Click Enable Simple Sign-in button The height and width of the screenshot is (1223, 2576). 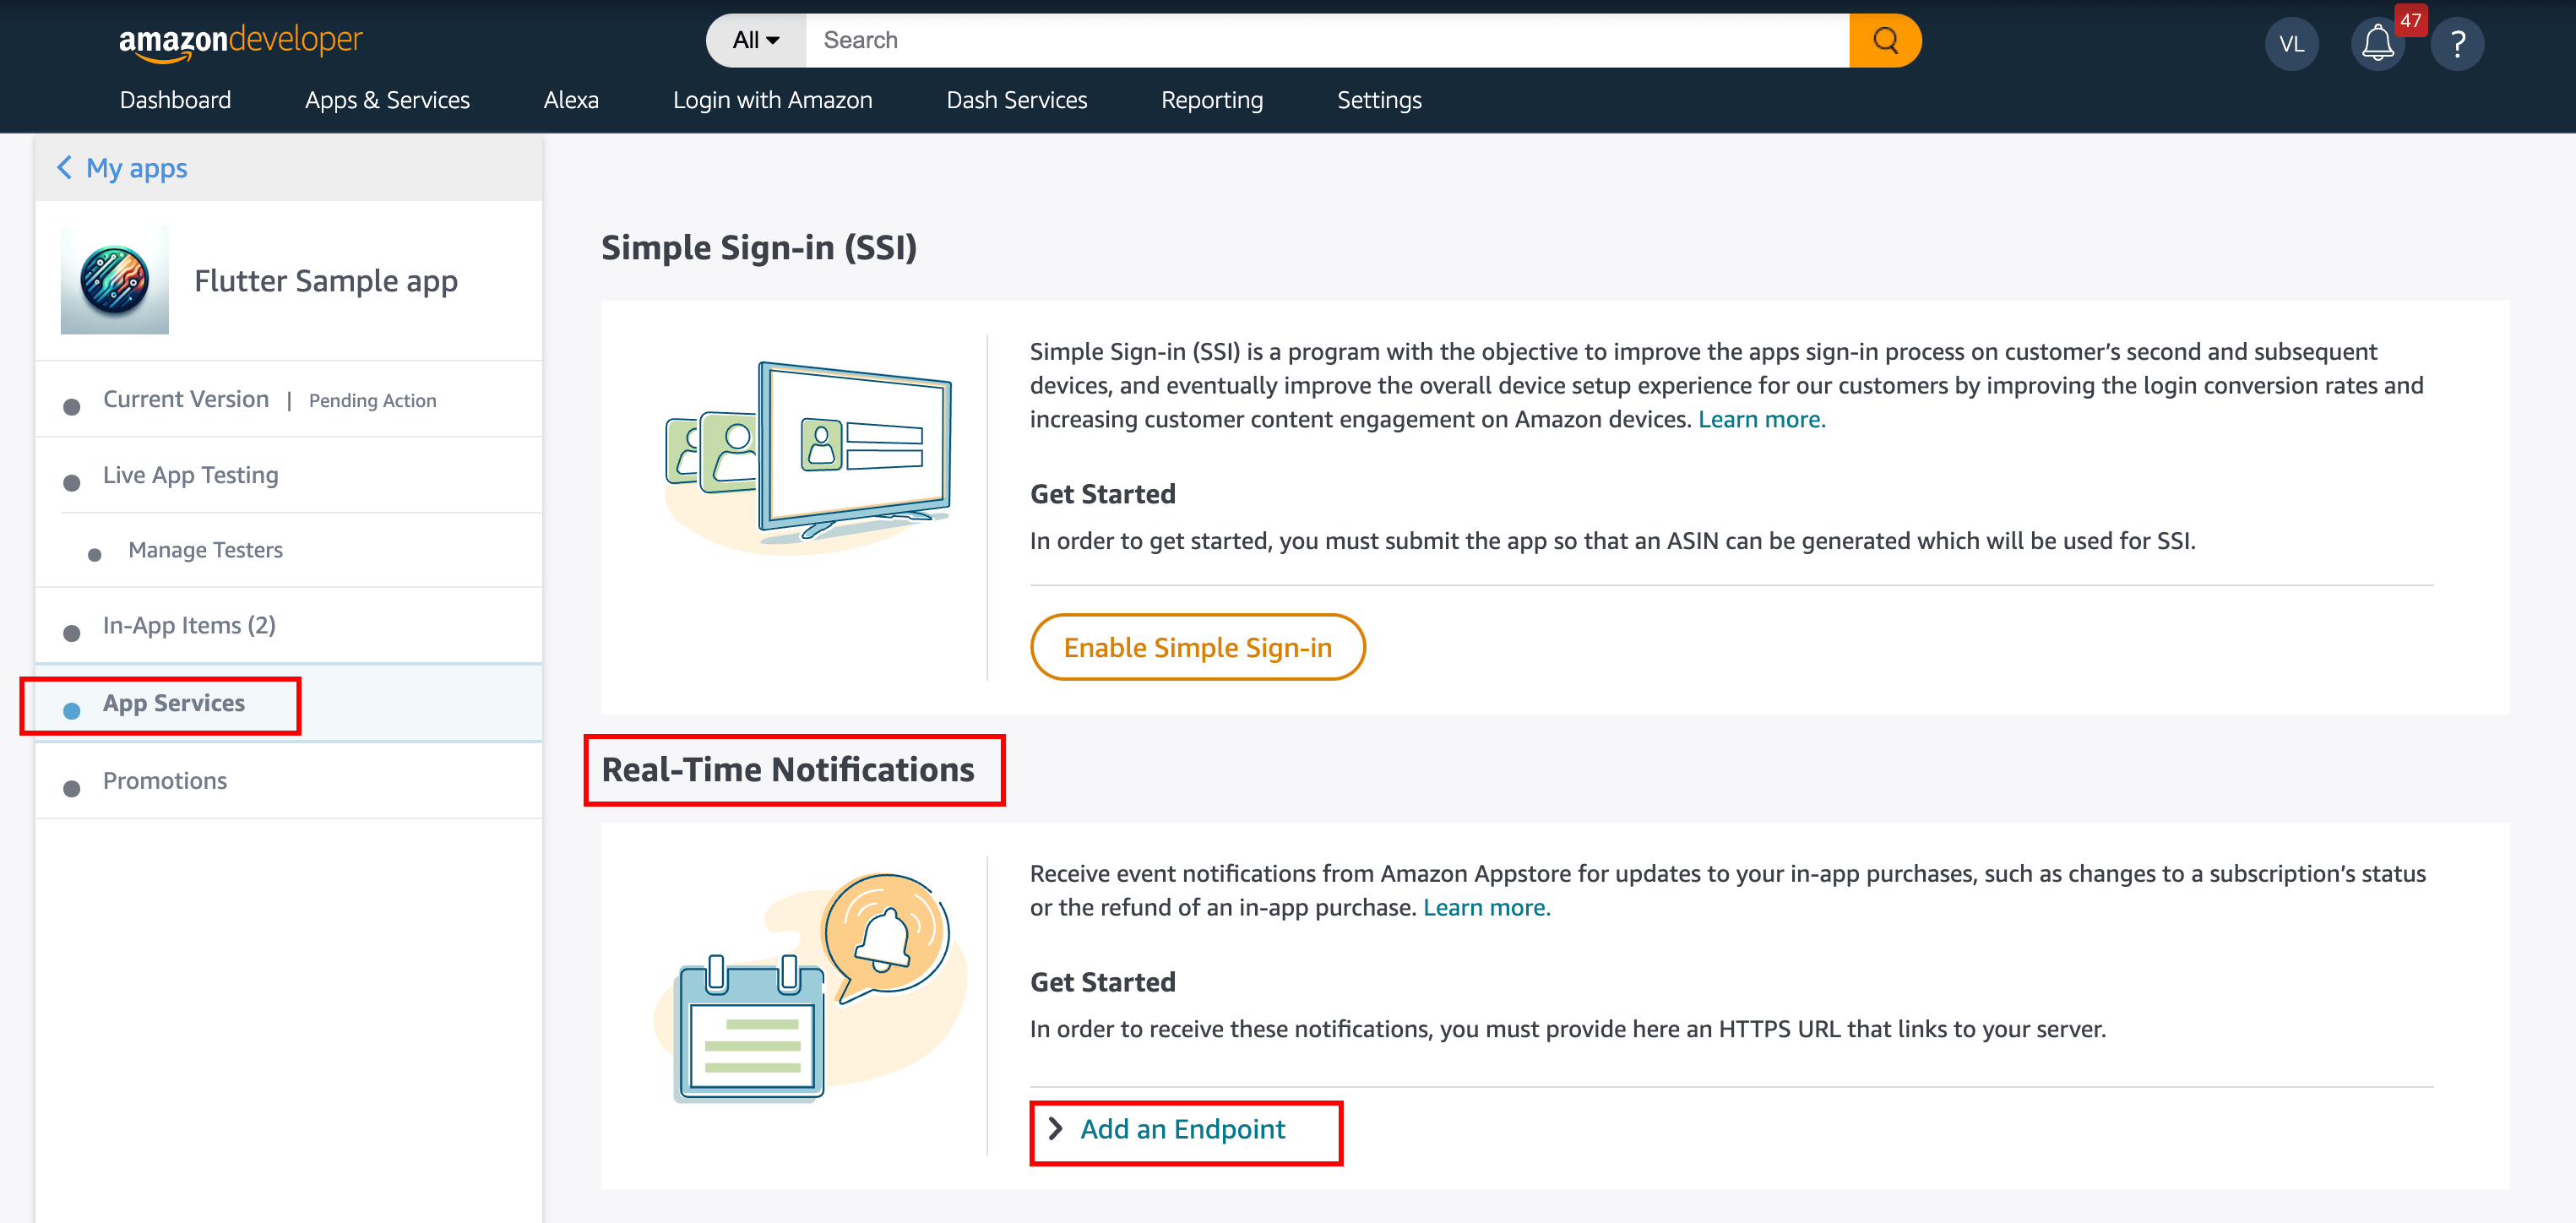1197,648
